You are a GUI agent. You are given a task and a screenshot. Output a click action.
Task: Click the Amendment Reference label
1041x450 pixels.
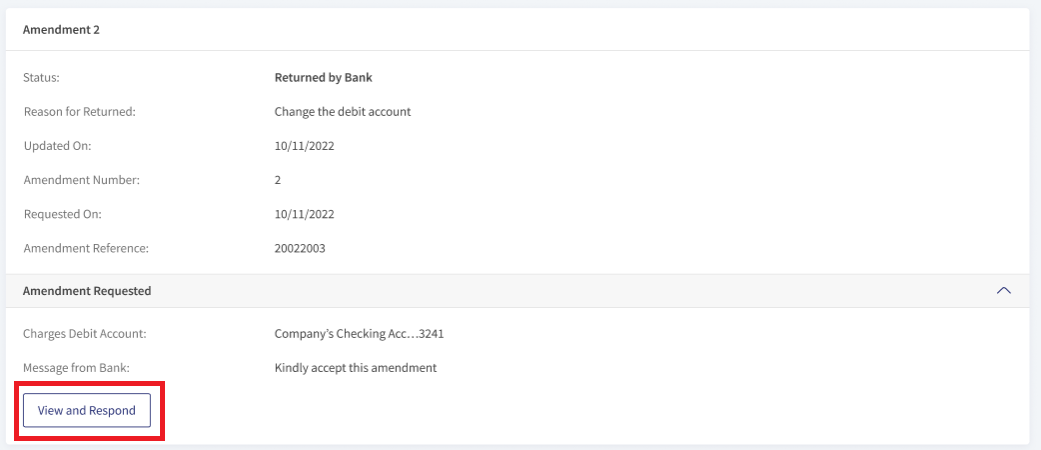click(x=86, y=249)
